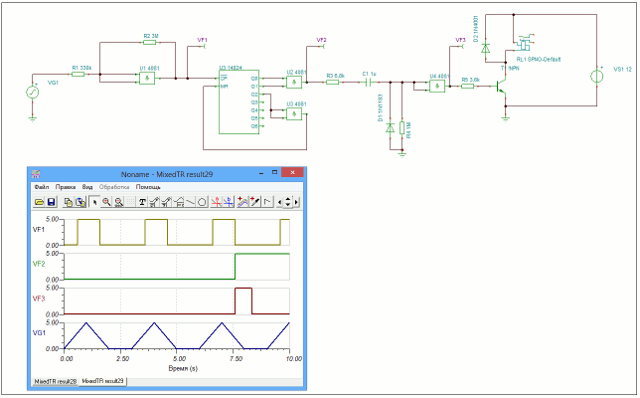
Task: Open the Помощь menu
Action: click(x=148, y=187)
